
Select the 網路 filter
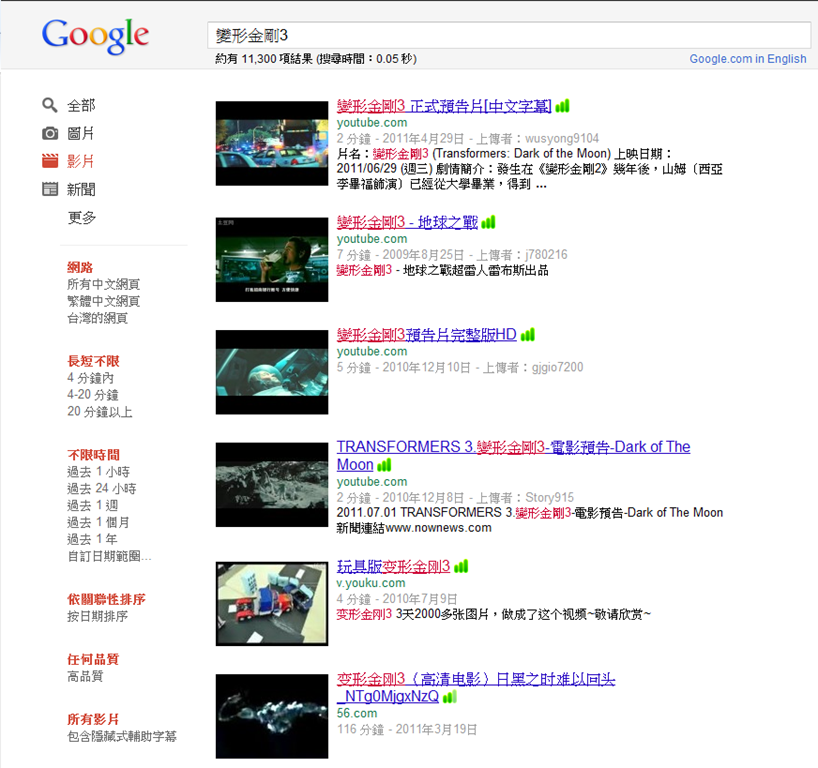pos(80,268)
